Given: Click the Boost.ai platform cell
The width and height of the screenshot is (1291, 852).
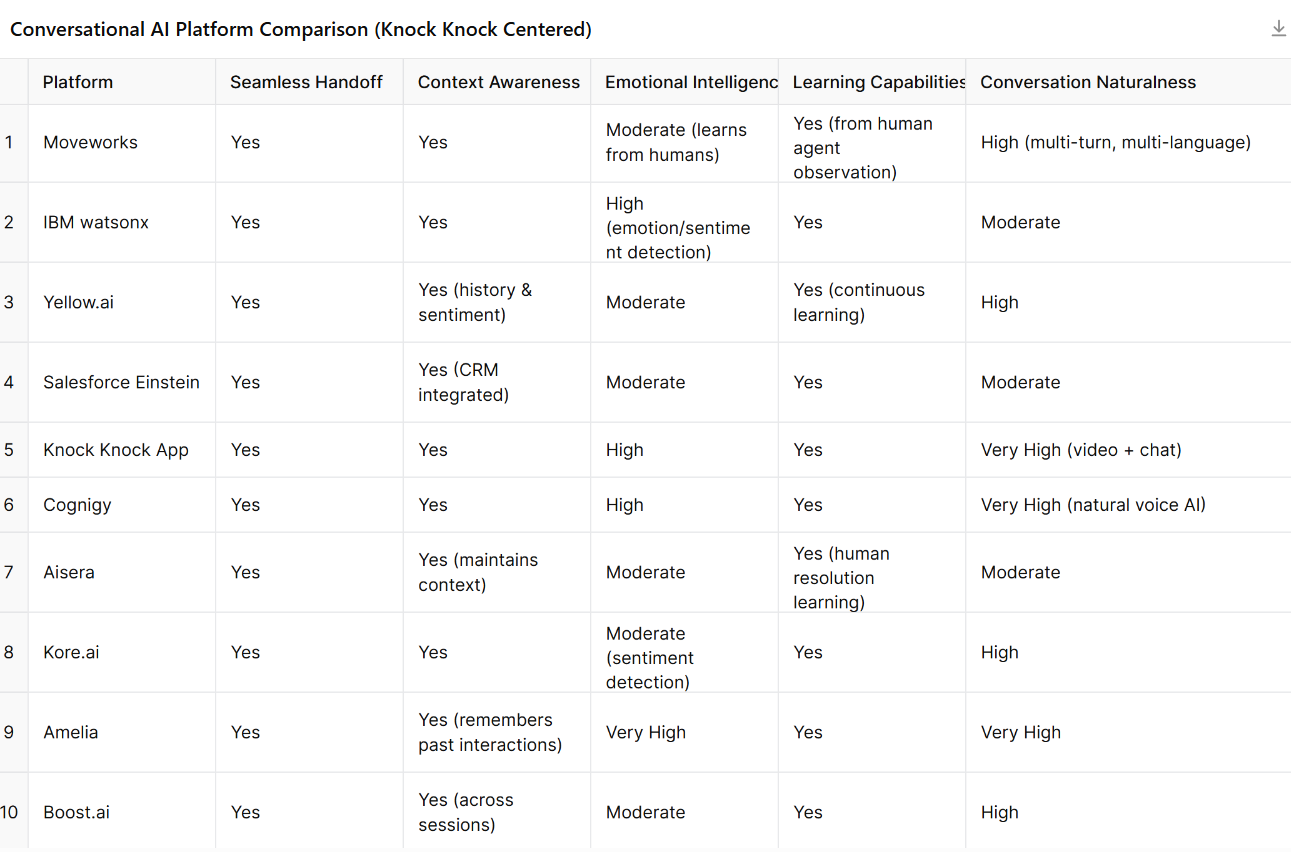Looking at the screenshot, I should click(76, 812).
